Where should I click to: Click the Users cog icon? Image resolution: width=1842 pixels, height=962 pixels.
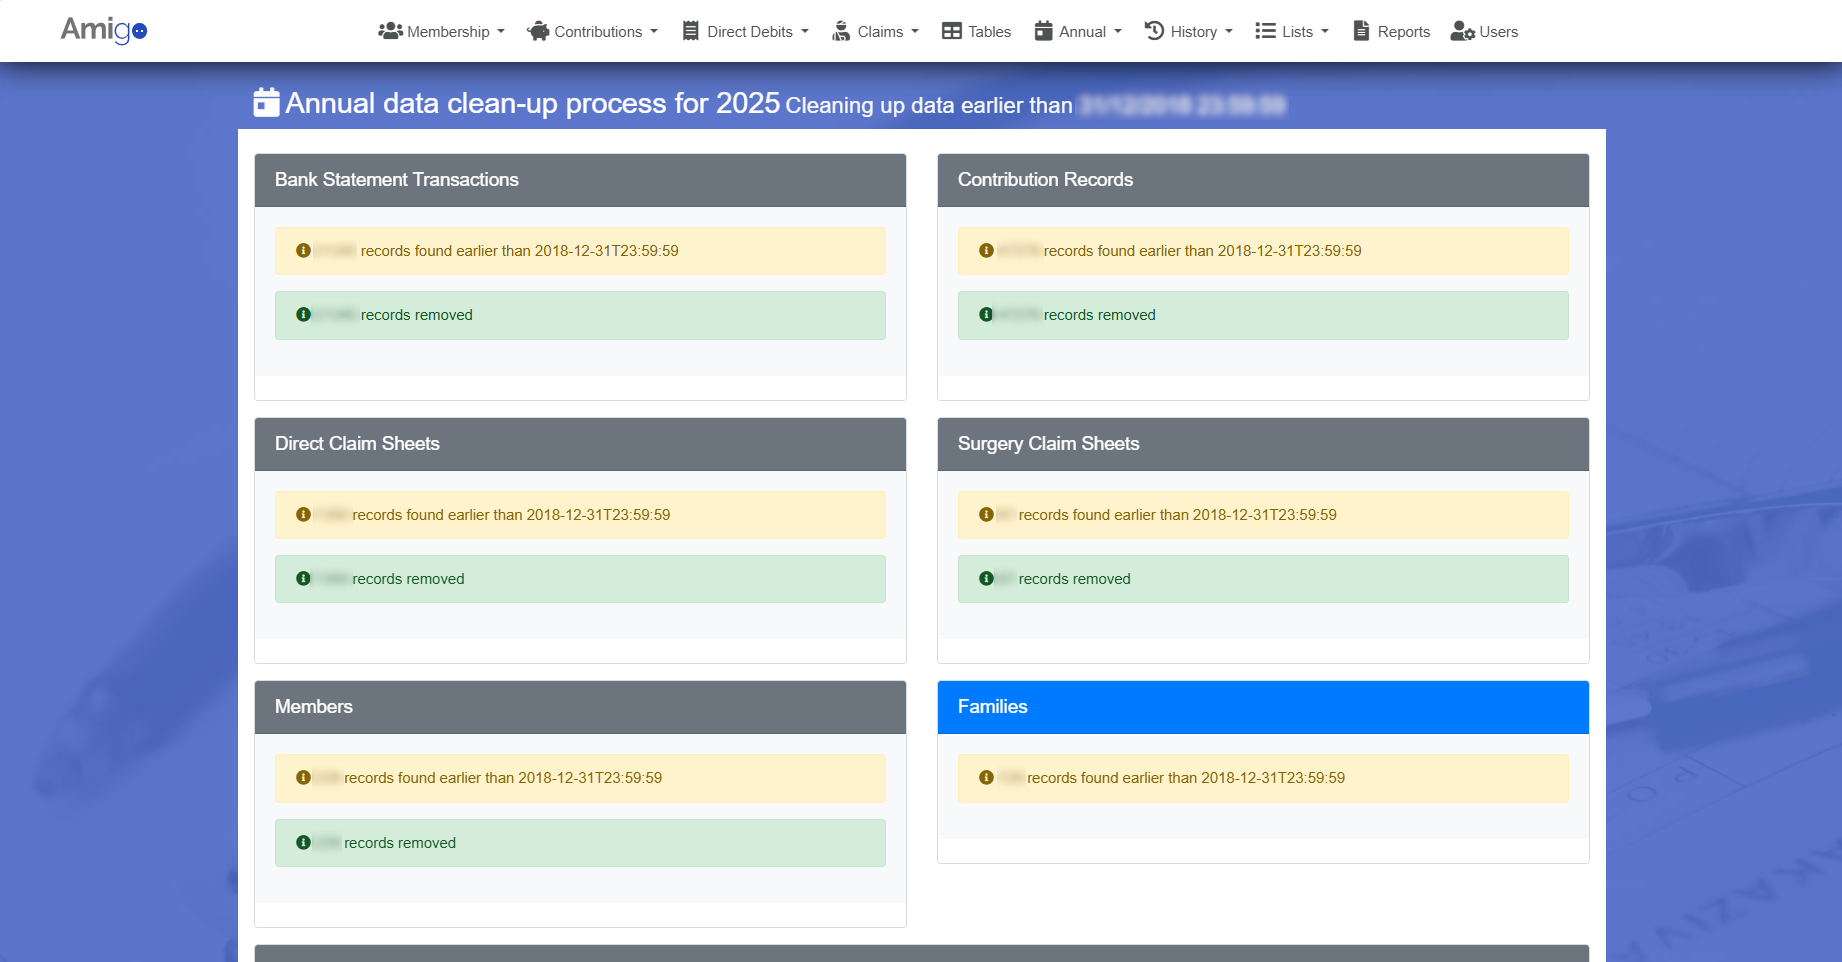tap(1462, 31)
